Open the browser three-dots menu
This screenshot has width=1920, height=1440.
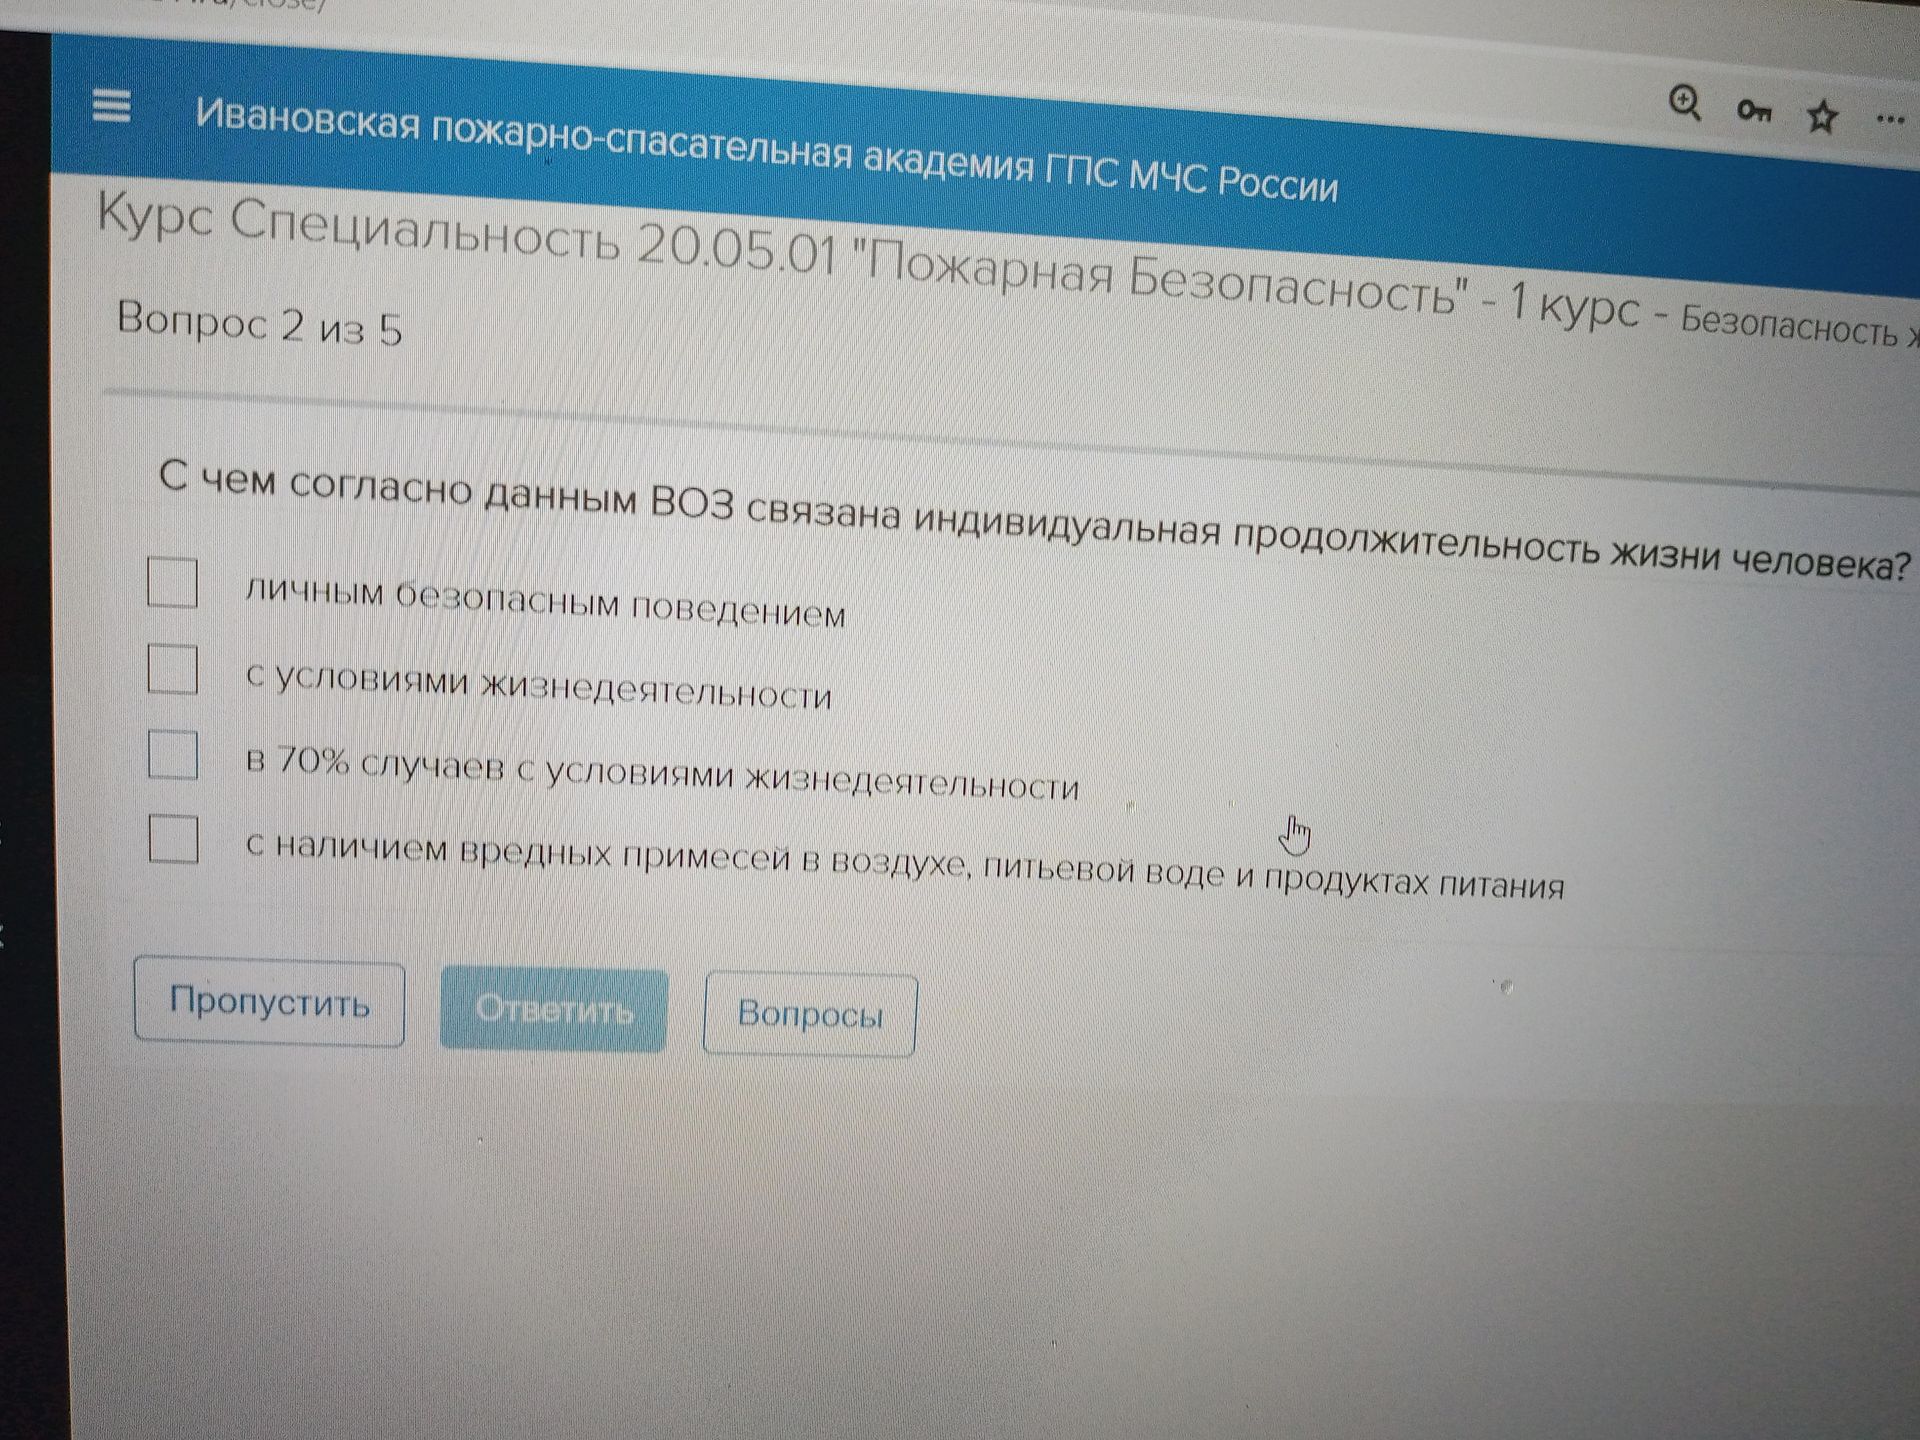coord(1890,120)
